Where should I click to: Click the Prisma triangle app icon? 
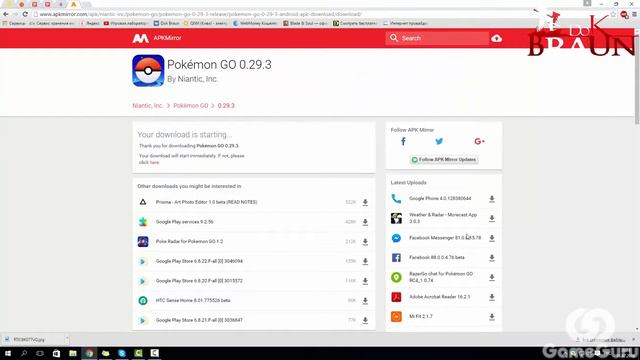pyautogui.click(x=143, y=202)
